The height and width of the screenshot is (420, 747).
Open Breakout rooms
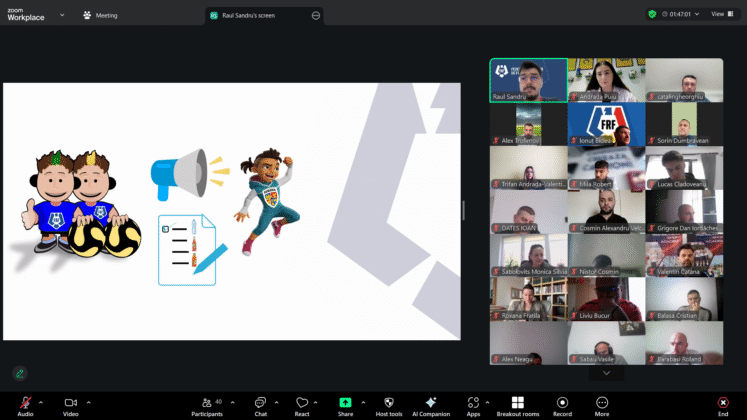pyautogui.click(x=517, y=402)
